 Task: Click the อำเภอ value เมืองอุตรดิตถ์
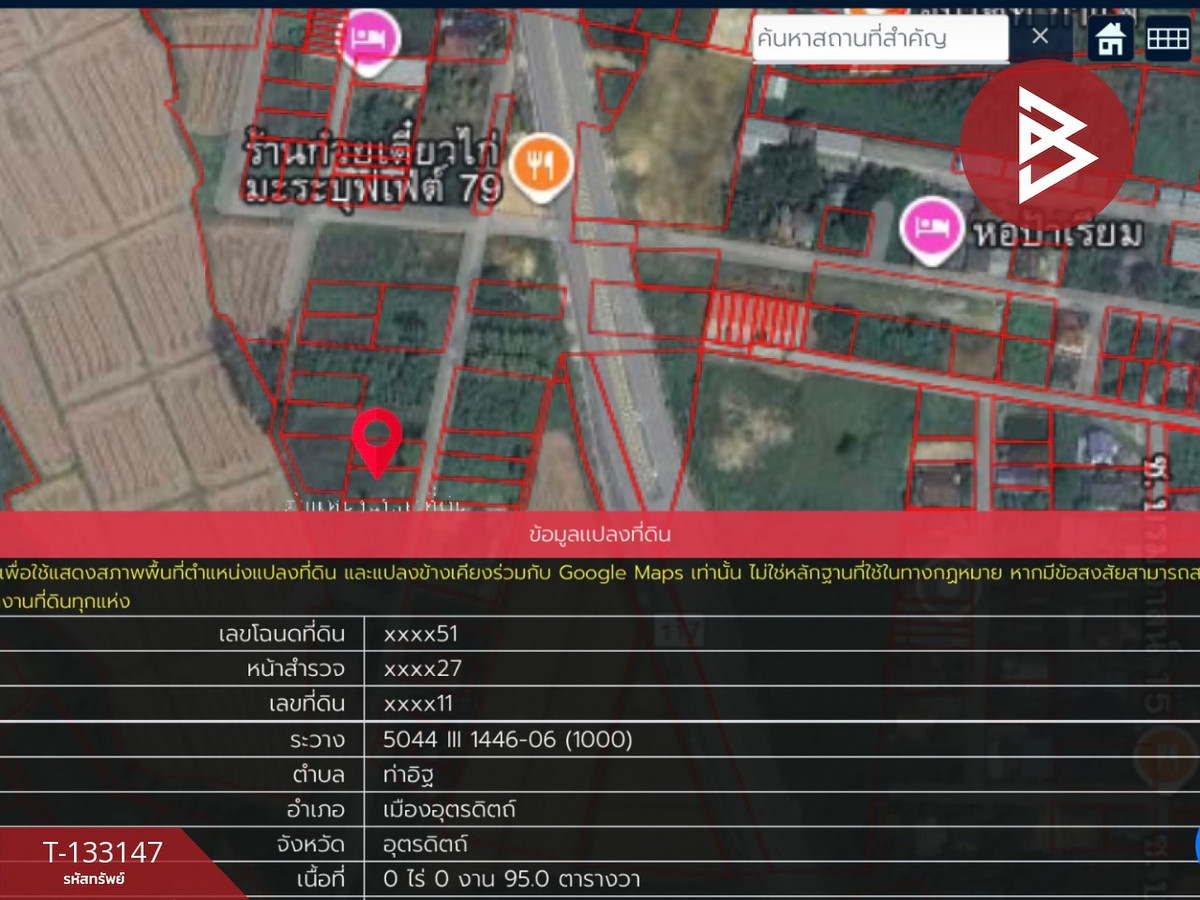coord(450,810)
